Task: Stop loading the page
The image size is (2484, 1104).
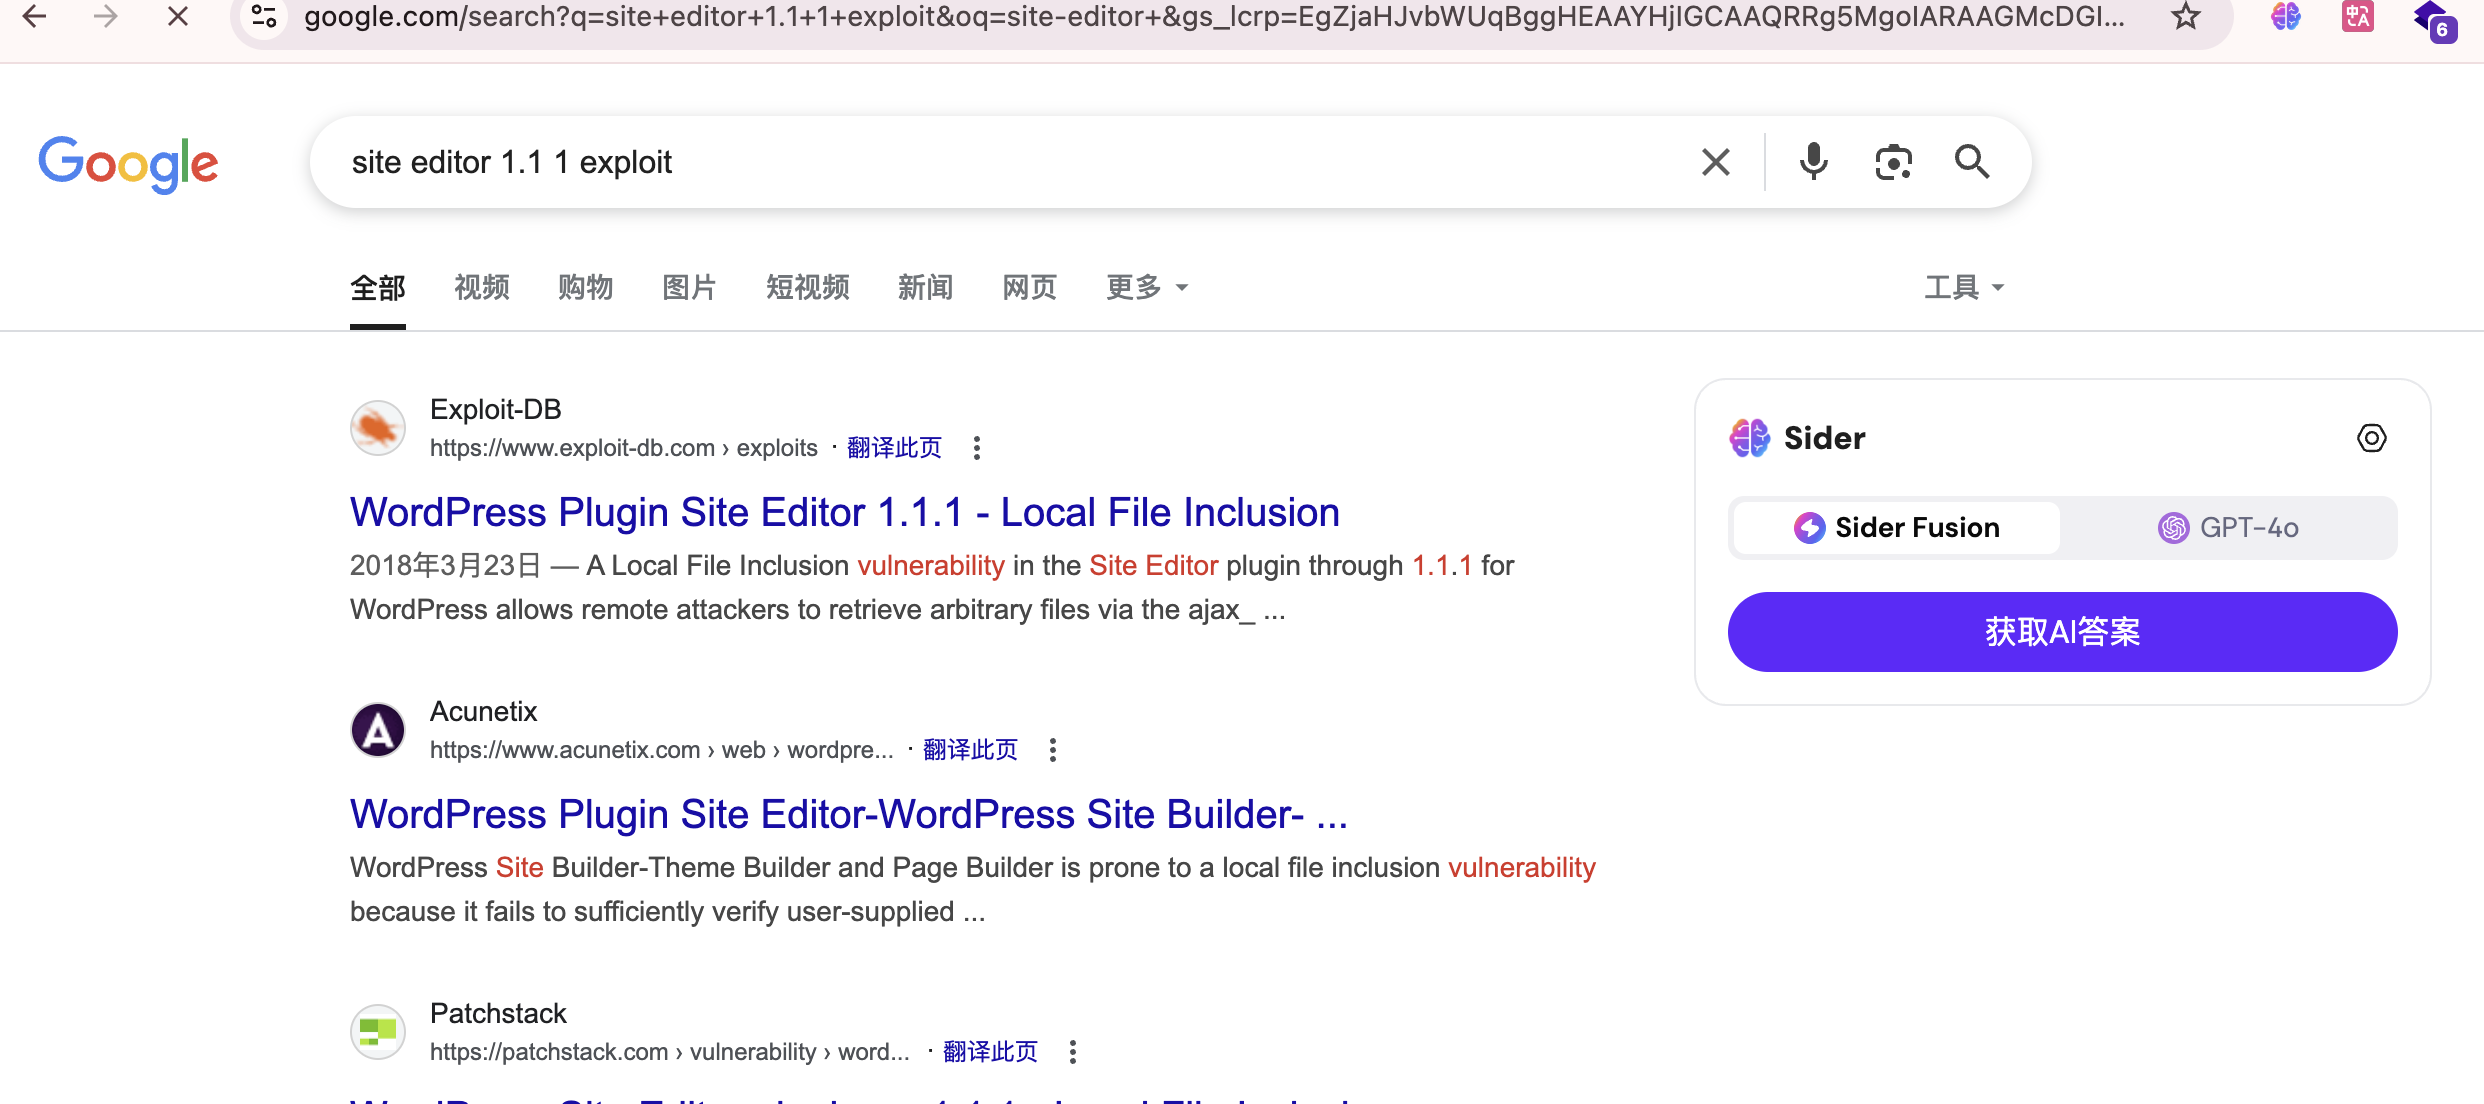Action: click(178, 16)
